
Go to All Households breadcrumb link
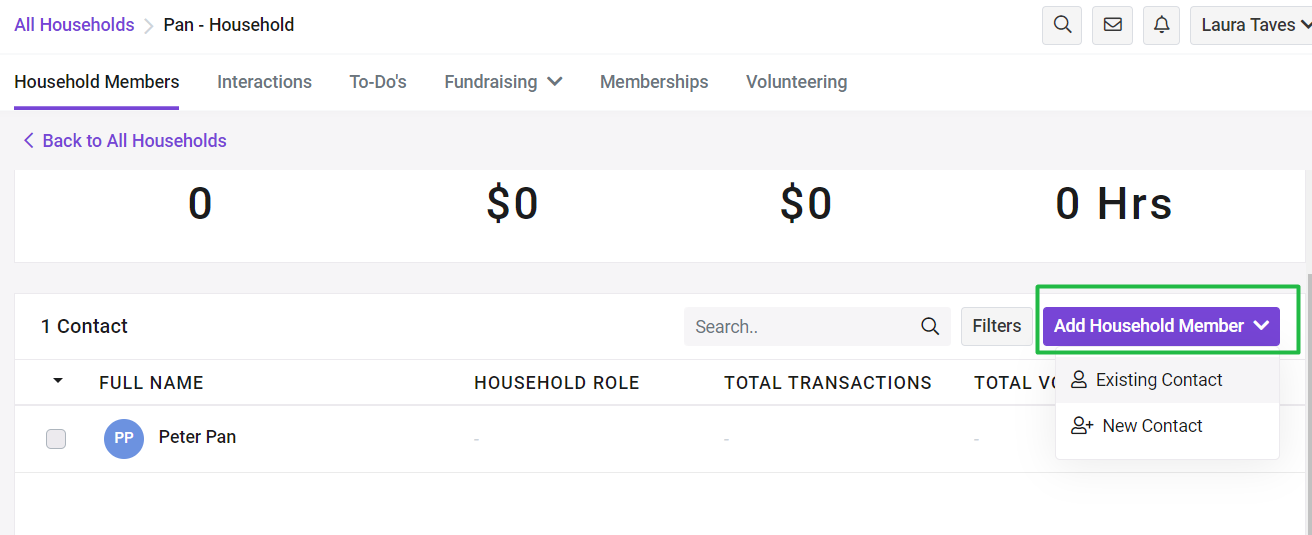(x=74, y=25)
